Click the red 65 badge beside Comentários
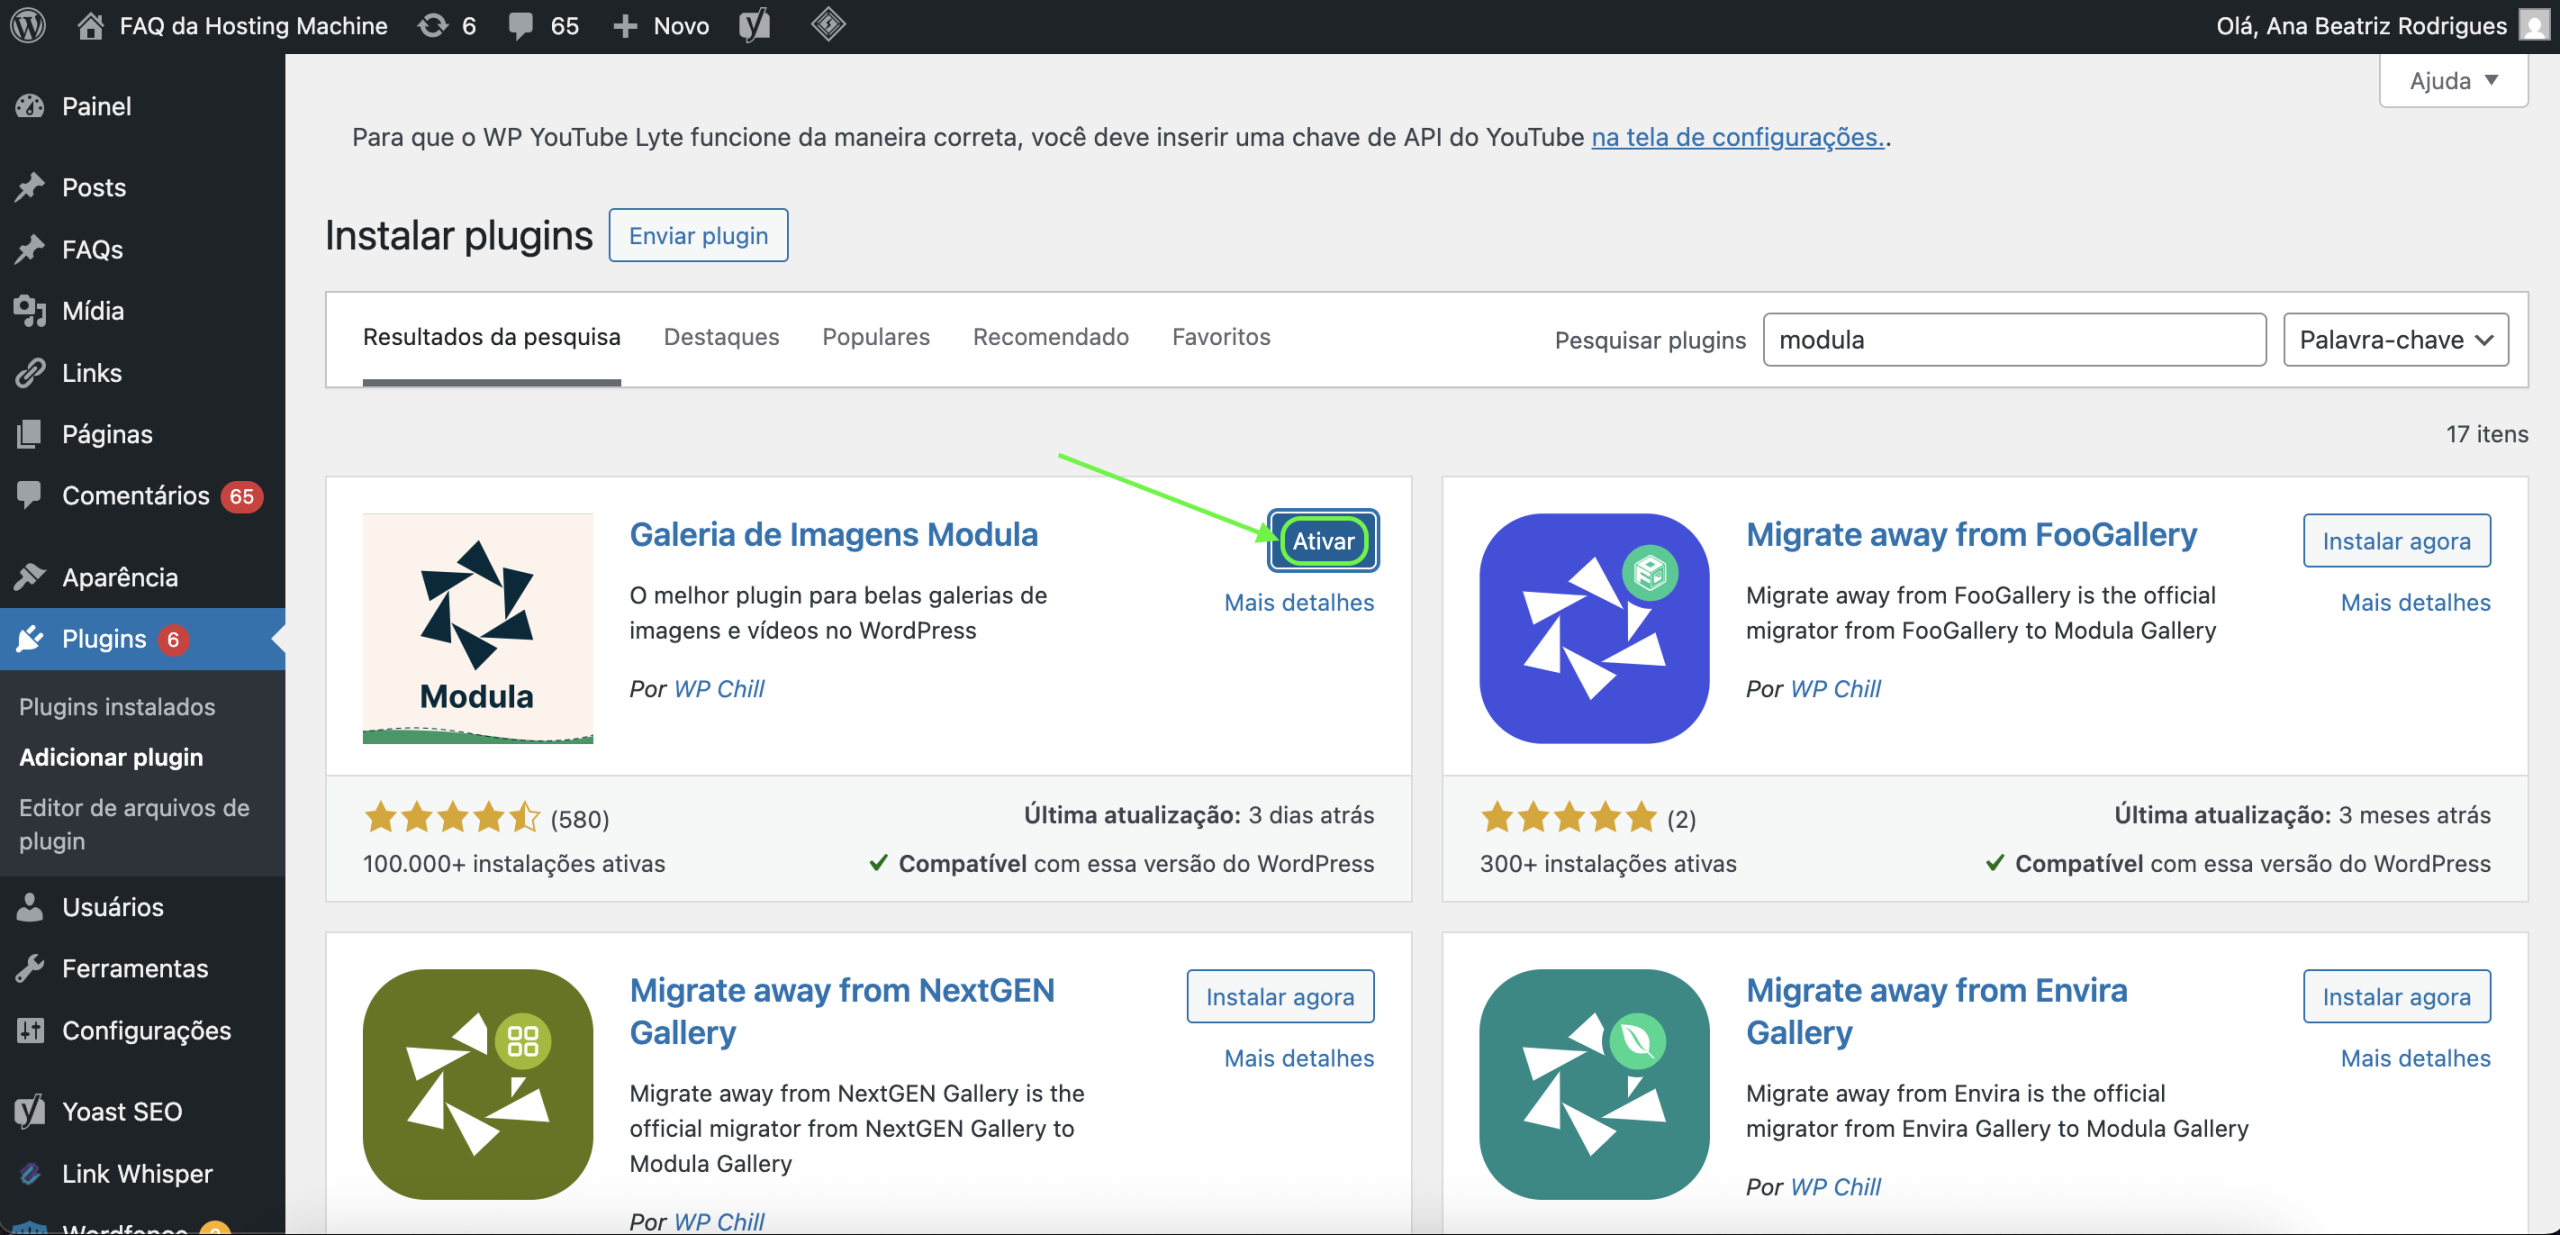The image size is (2560, 1235). 241,496
